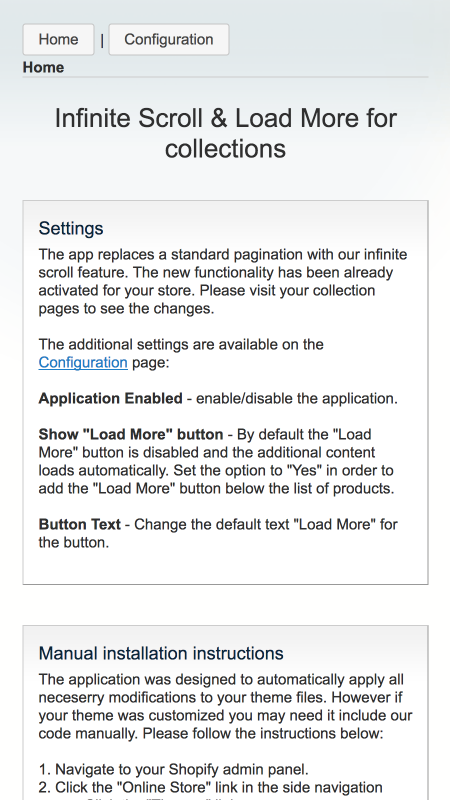
Task: Click step 1 Navigate to Shopify admin panel
Action: point(173,769)
